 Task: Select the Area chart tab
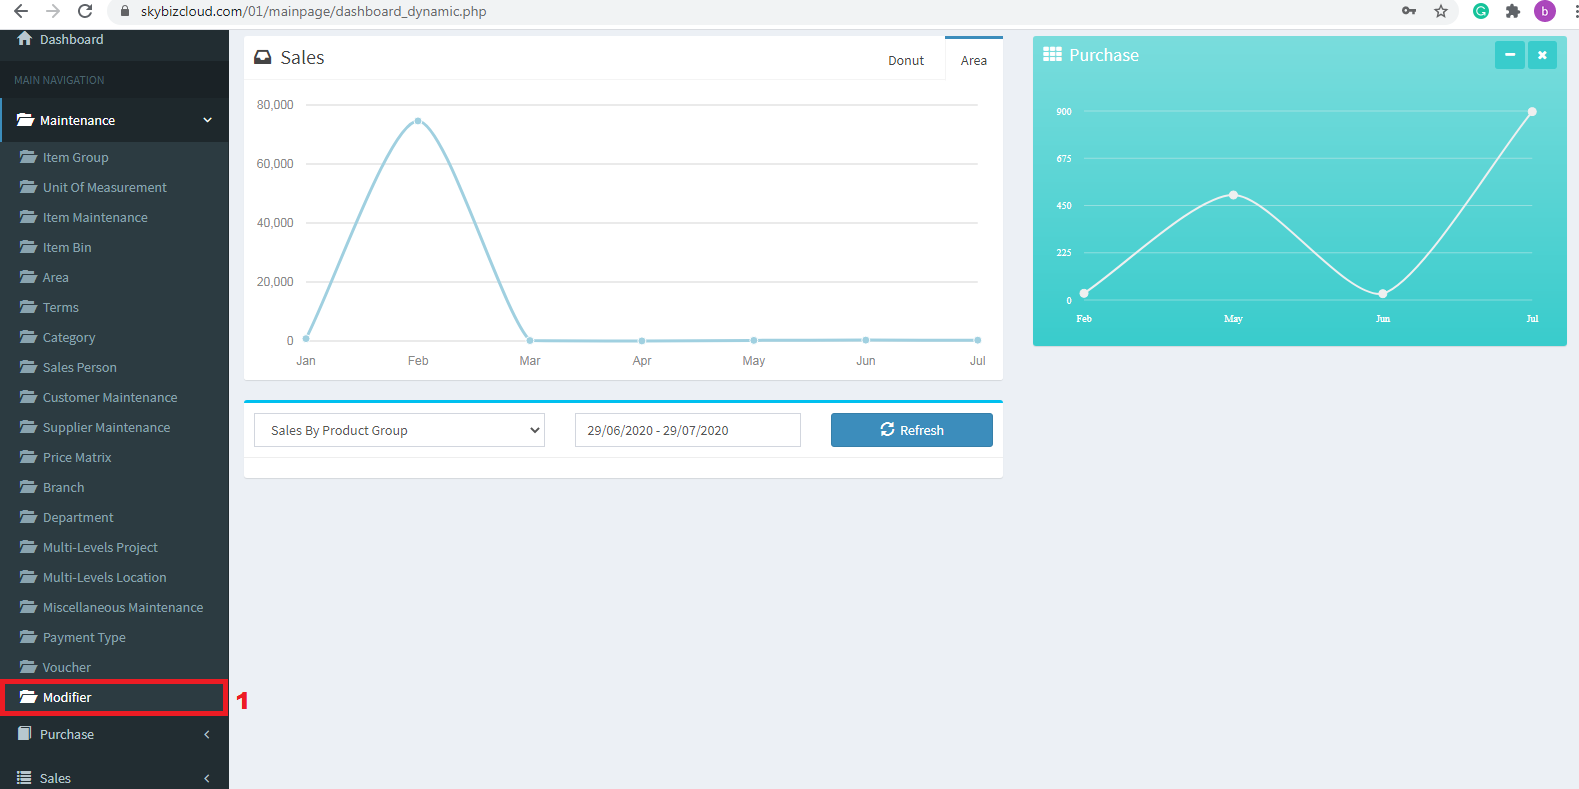tap(973, 61)
